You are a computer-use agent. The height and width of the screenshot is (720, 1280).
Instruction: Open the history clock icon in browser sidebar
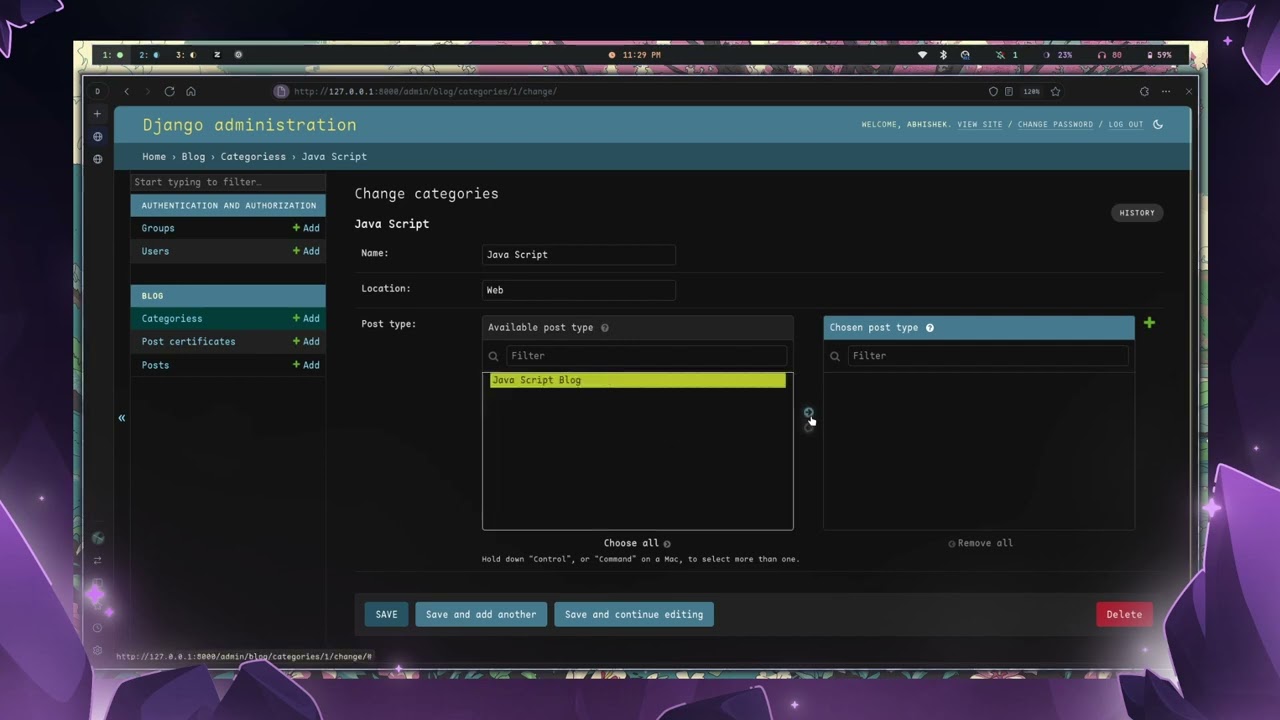tap(97, 628)
